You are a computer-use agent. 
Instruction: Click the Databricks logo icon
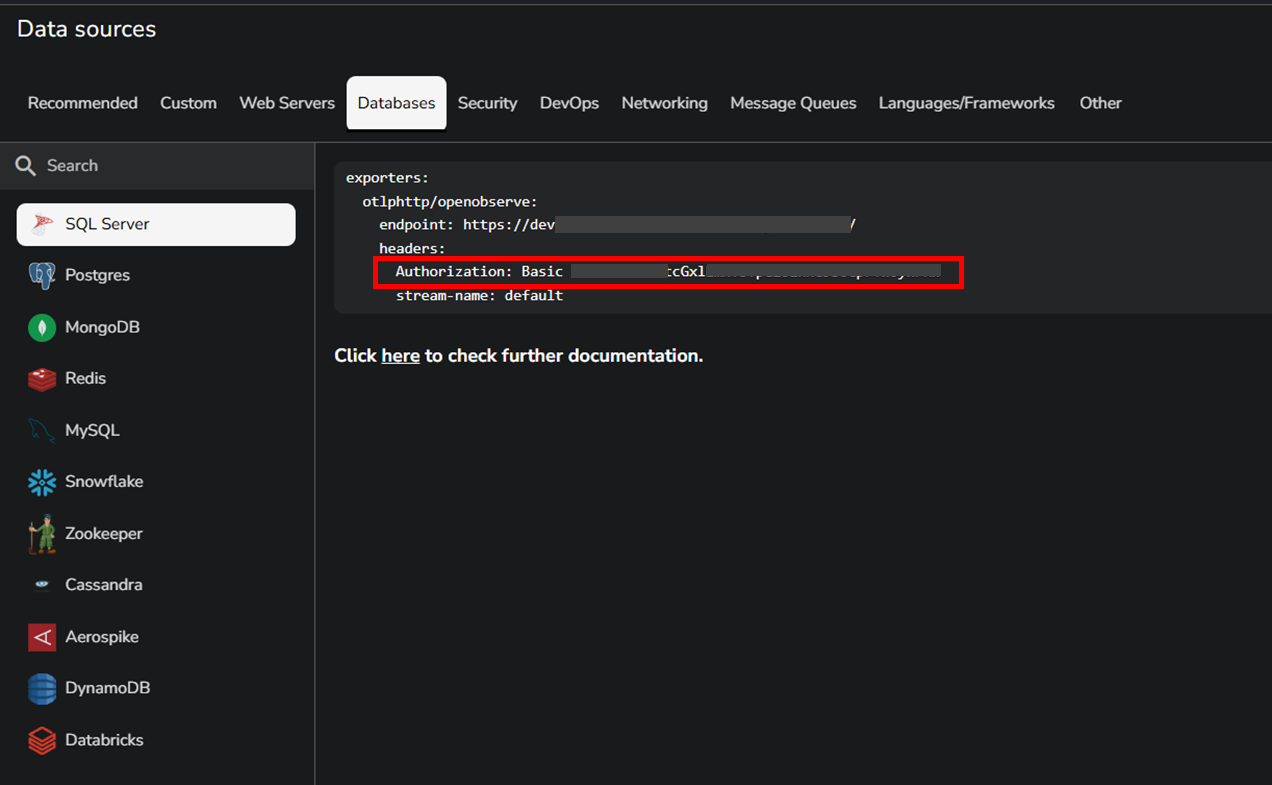pos(41,740)
